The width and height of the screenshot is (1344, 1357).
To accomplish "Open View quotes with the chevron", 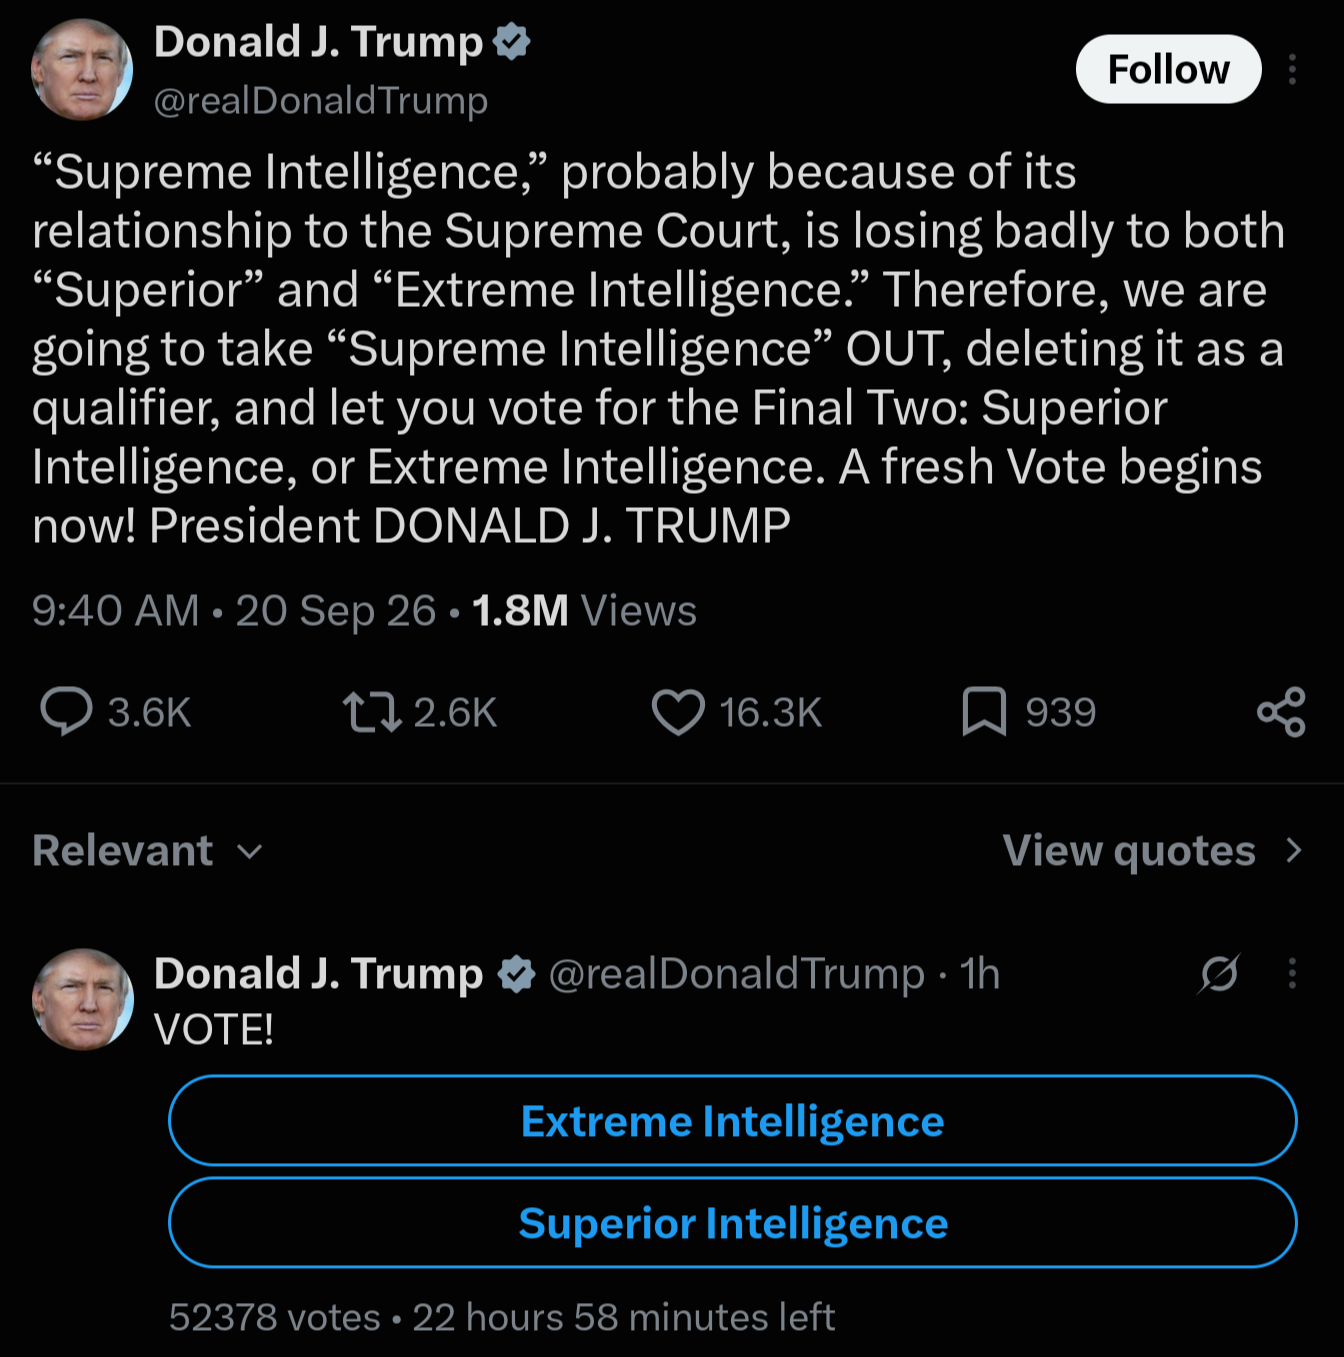I will [1153, 851].
